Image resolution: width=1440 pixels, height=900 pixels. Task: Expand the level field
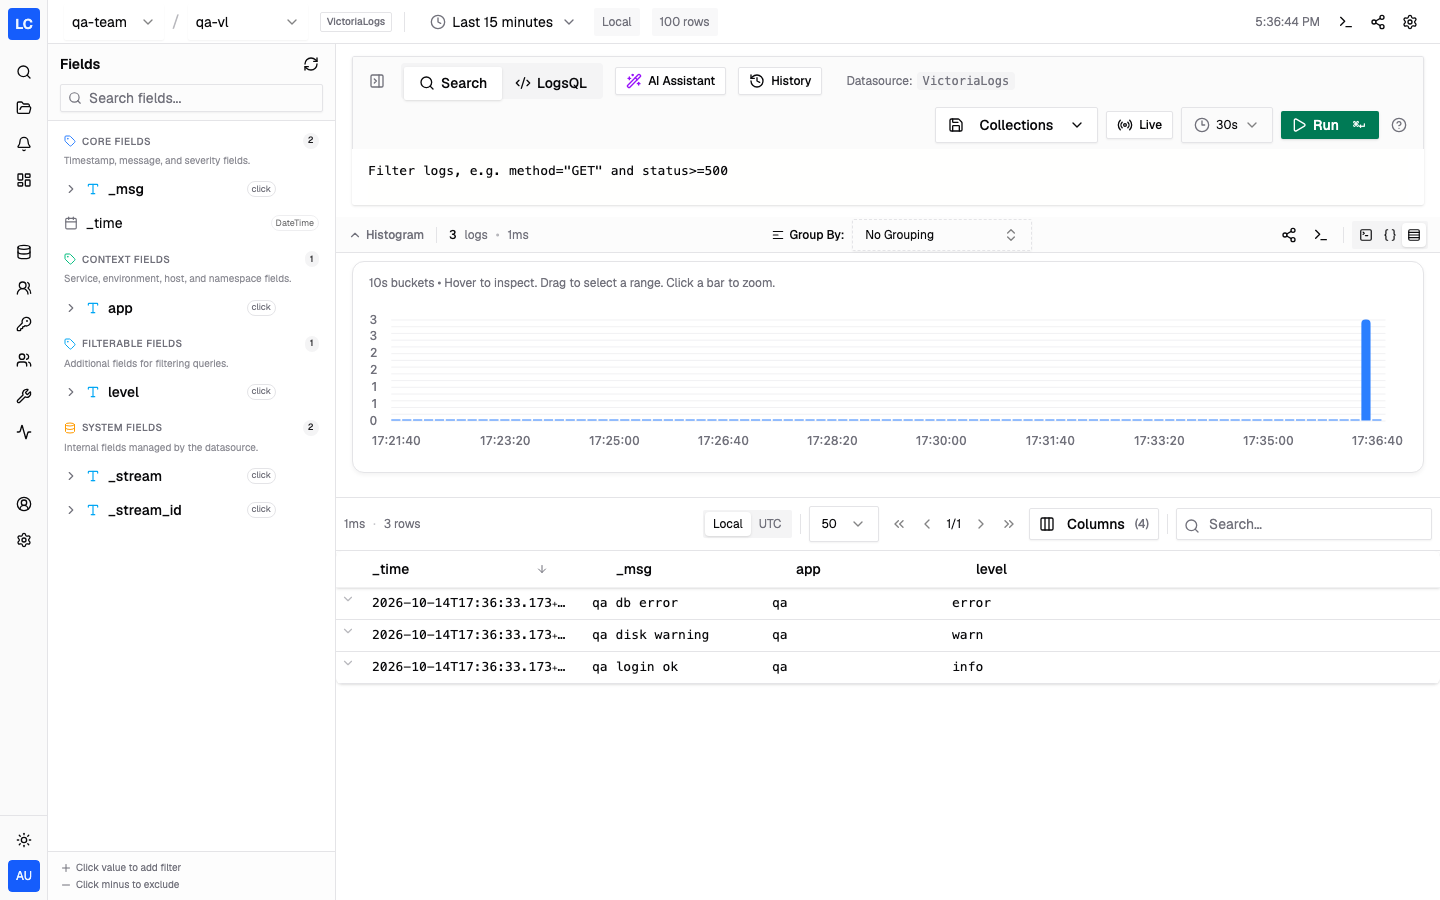click(x=71, y=392)
